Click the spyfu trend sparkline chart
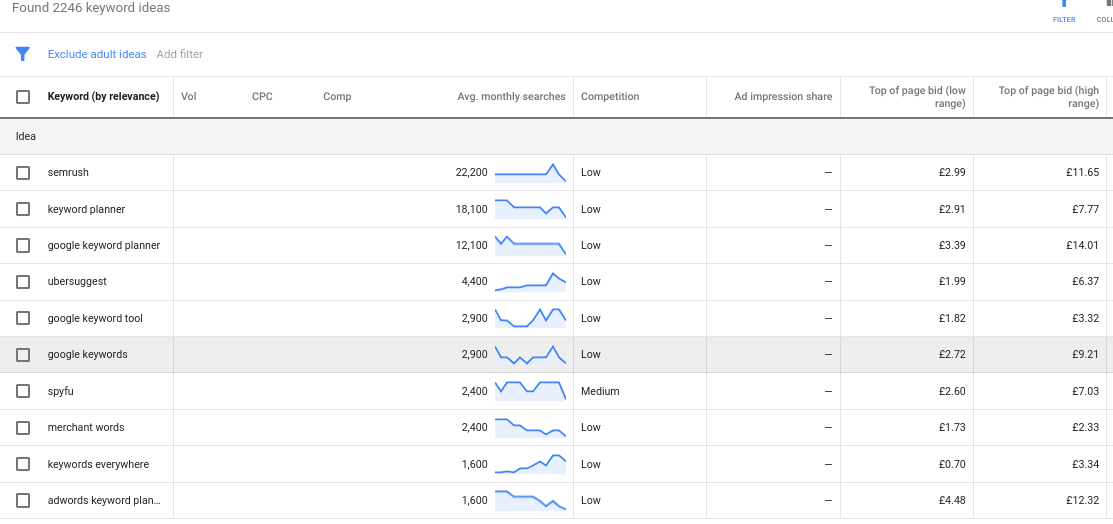Screen dimensions: 1113x524 coord(530,391)
